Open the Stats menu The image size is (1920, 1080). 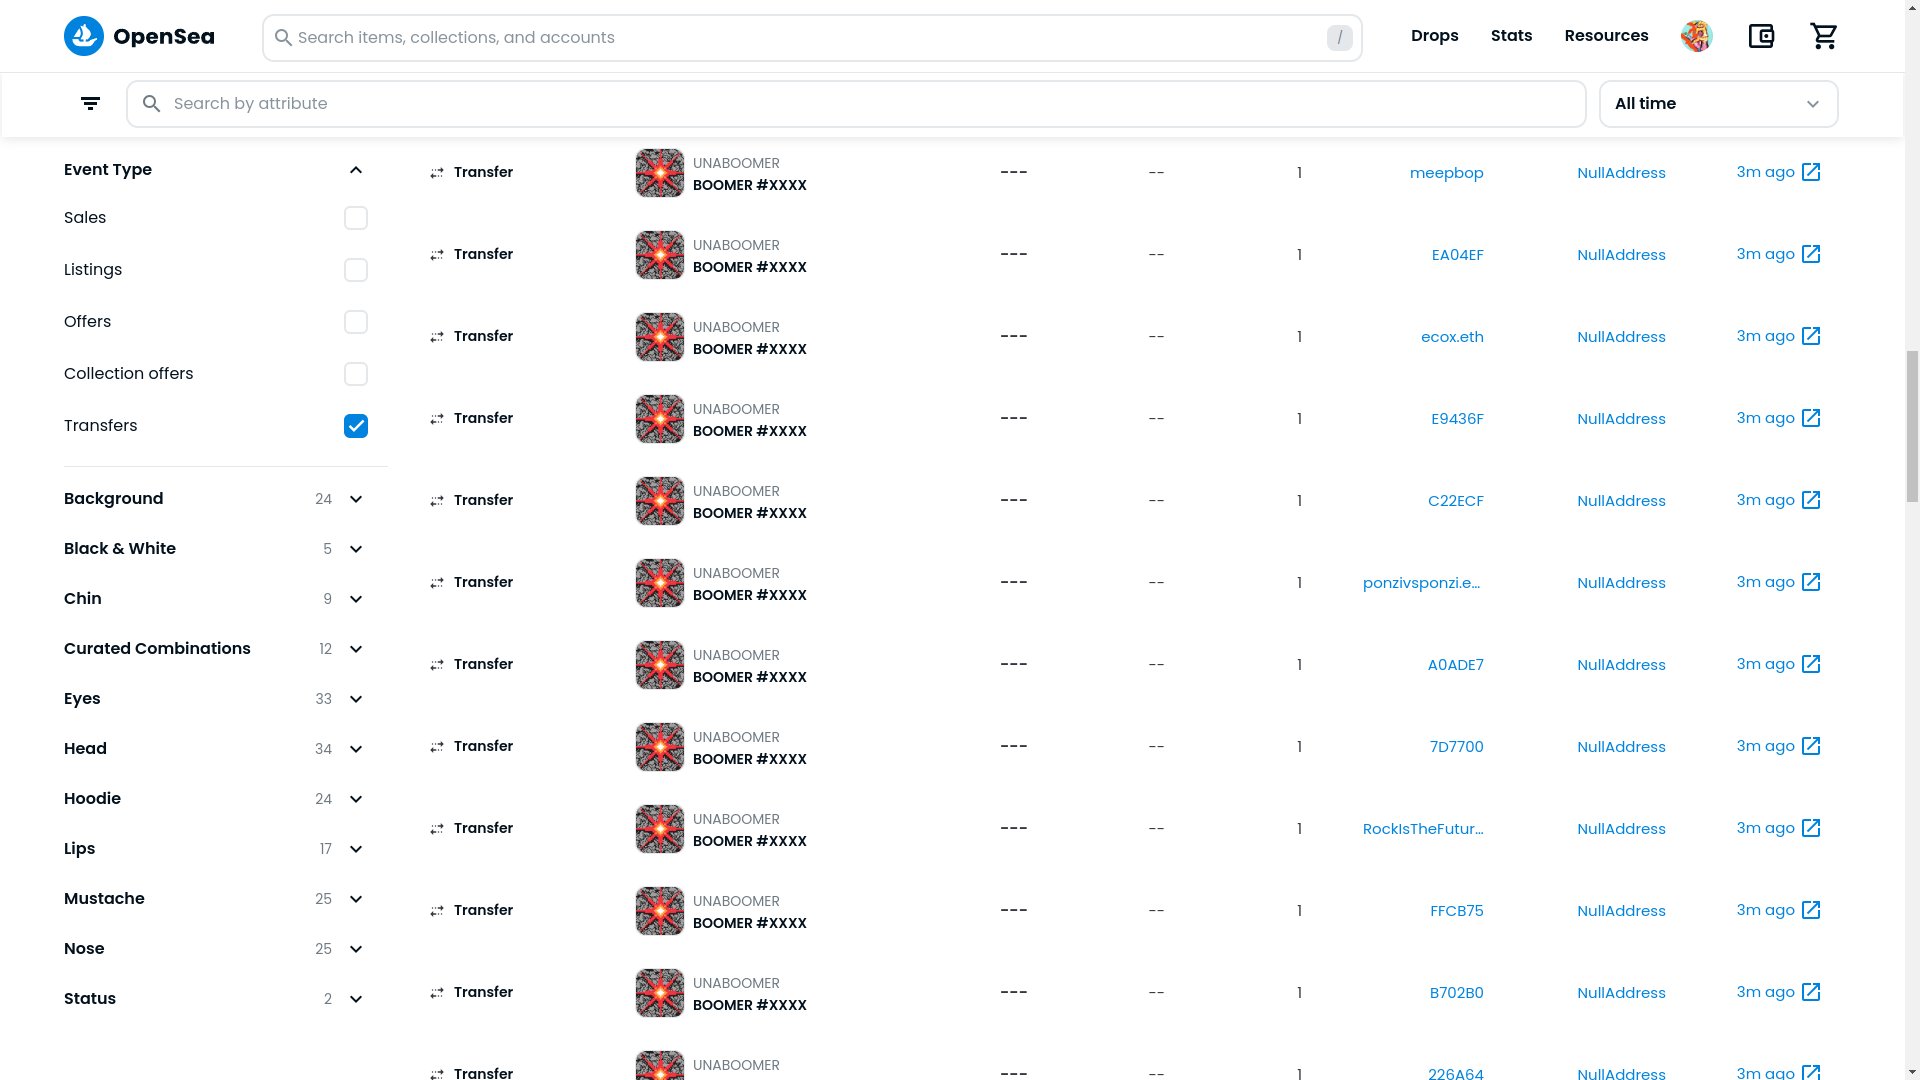point(1511,36)
